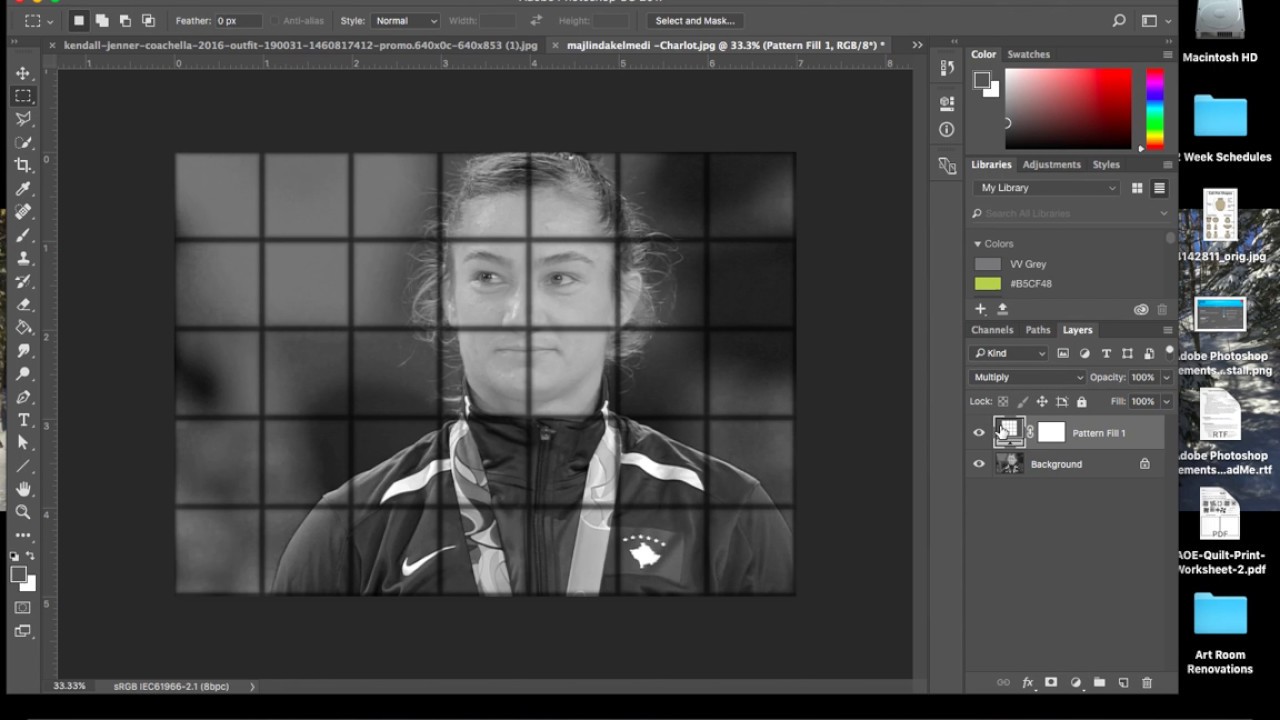Change the screen mode
The image size is (1280, 720).
23,631
